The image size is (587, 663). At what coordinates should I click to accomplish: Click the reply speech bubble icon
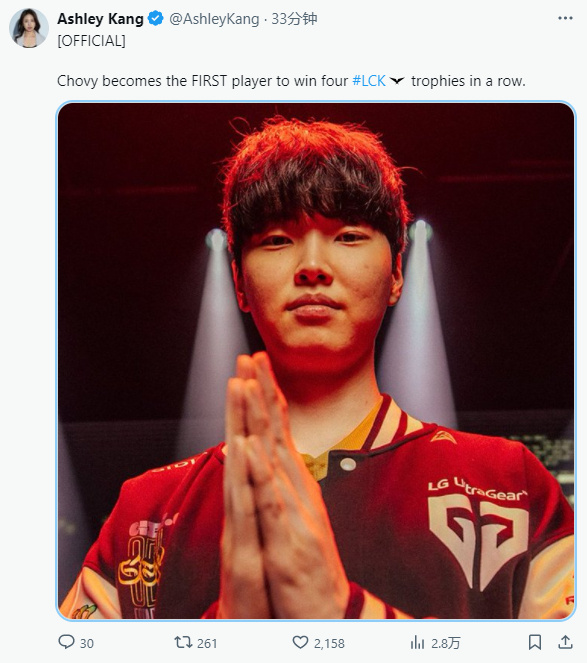tap(66, 642)
